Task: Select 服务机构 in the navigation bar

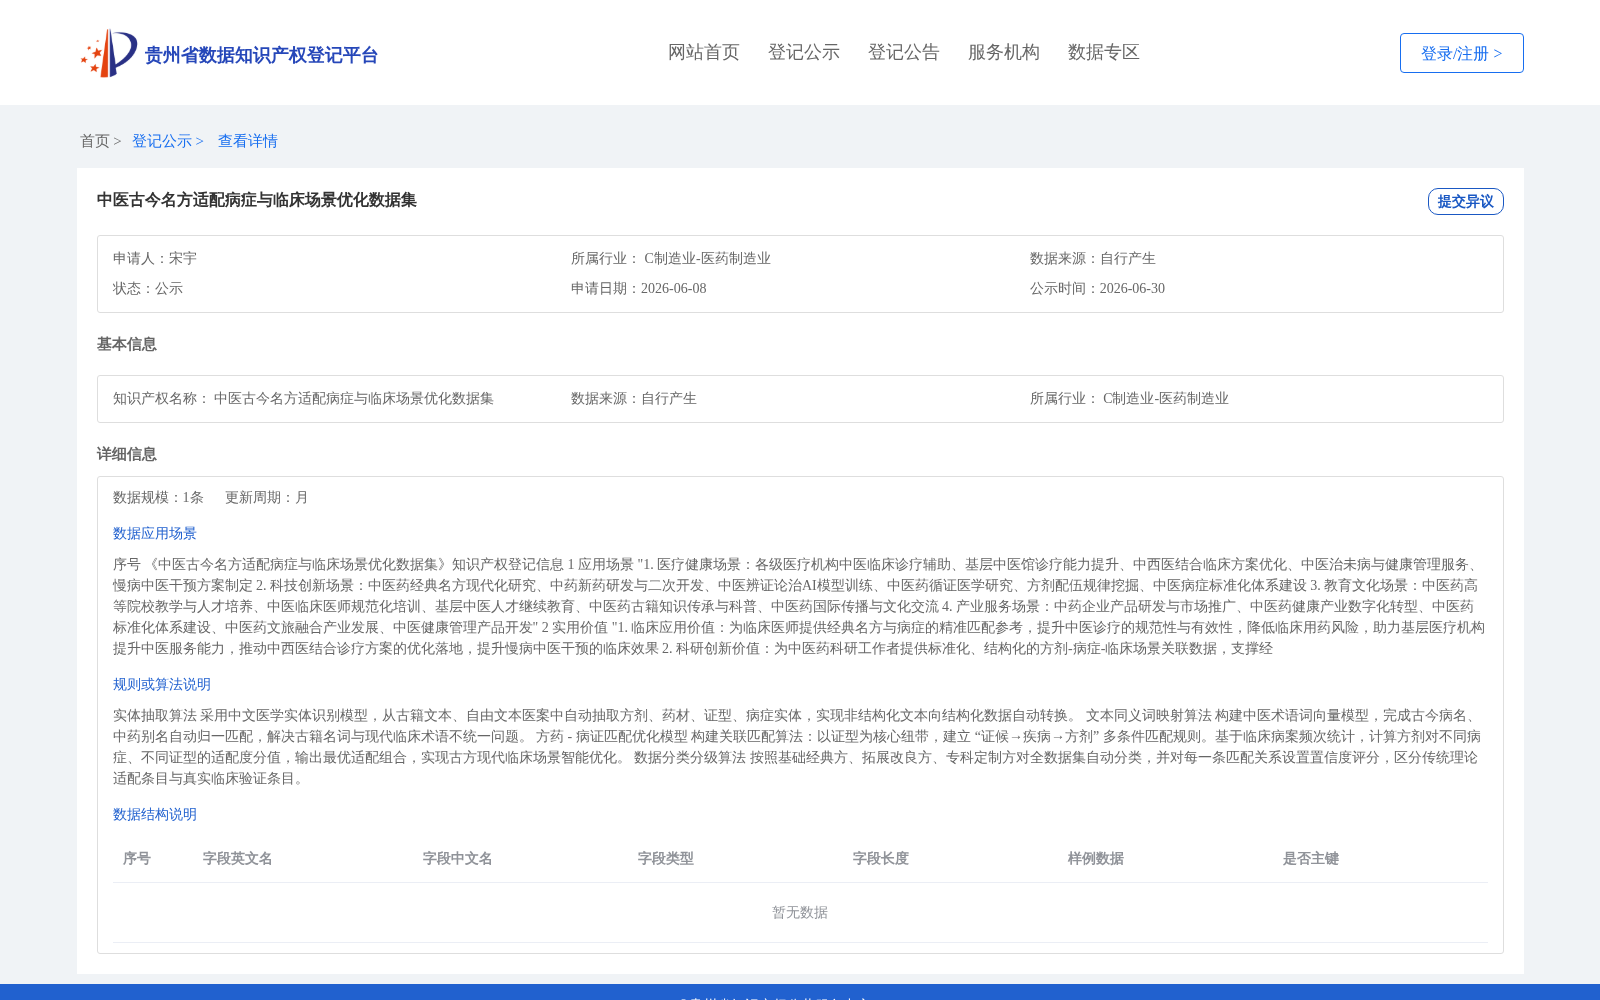Action: [1004, 52]
